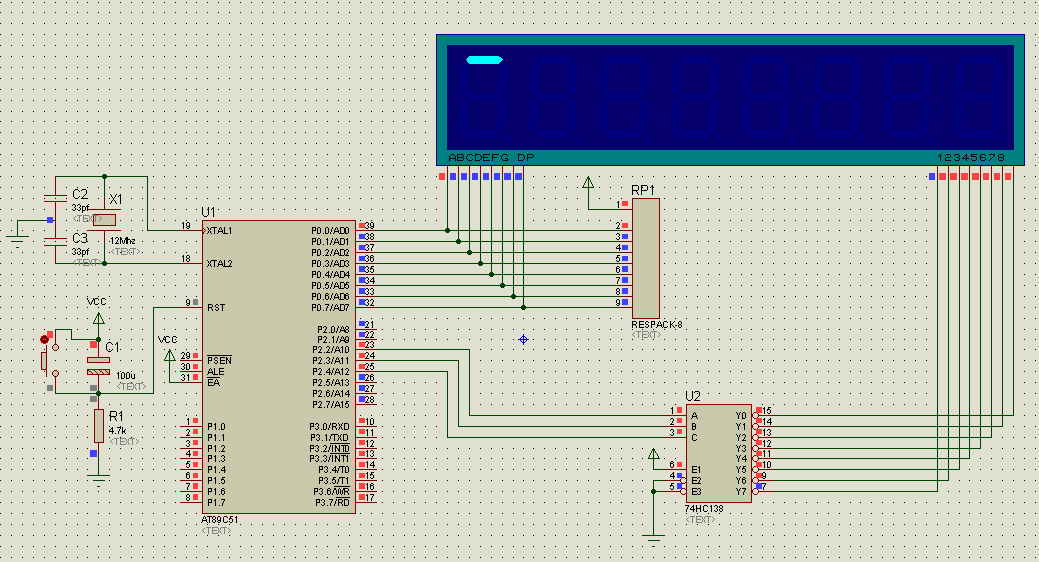Click the P3.7/RD pin label
Screen dimensions: 1039x562
[x=332, y=502]
